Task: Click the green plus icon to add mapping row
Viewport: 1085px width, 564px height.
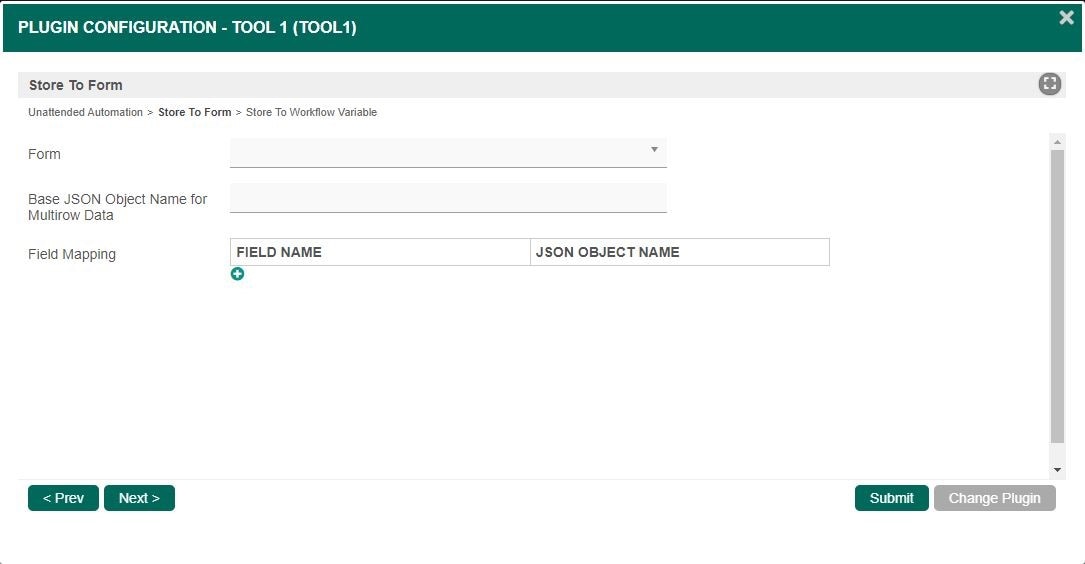Action: 237,274
